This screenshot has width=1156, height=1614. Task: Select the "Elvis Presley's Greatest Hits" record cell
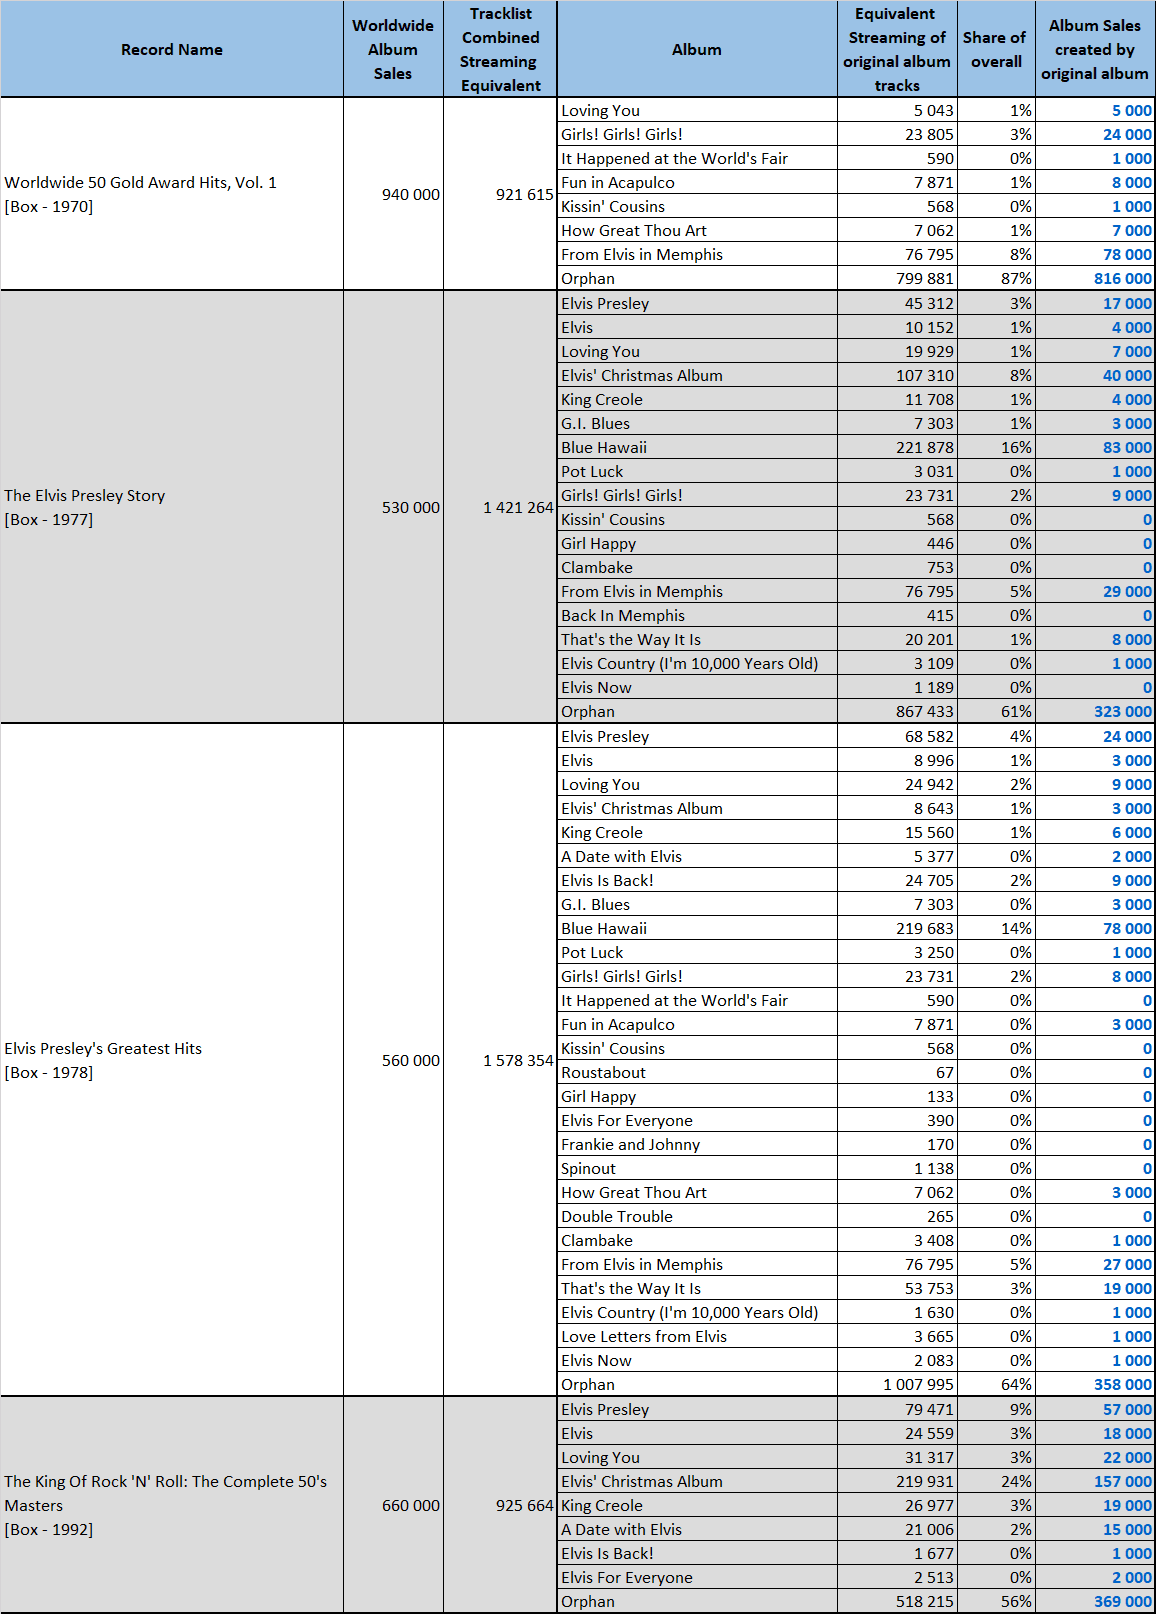tap(172, 1060)
